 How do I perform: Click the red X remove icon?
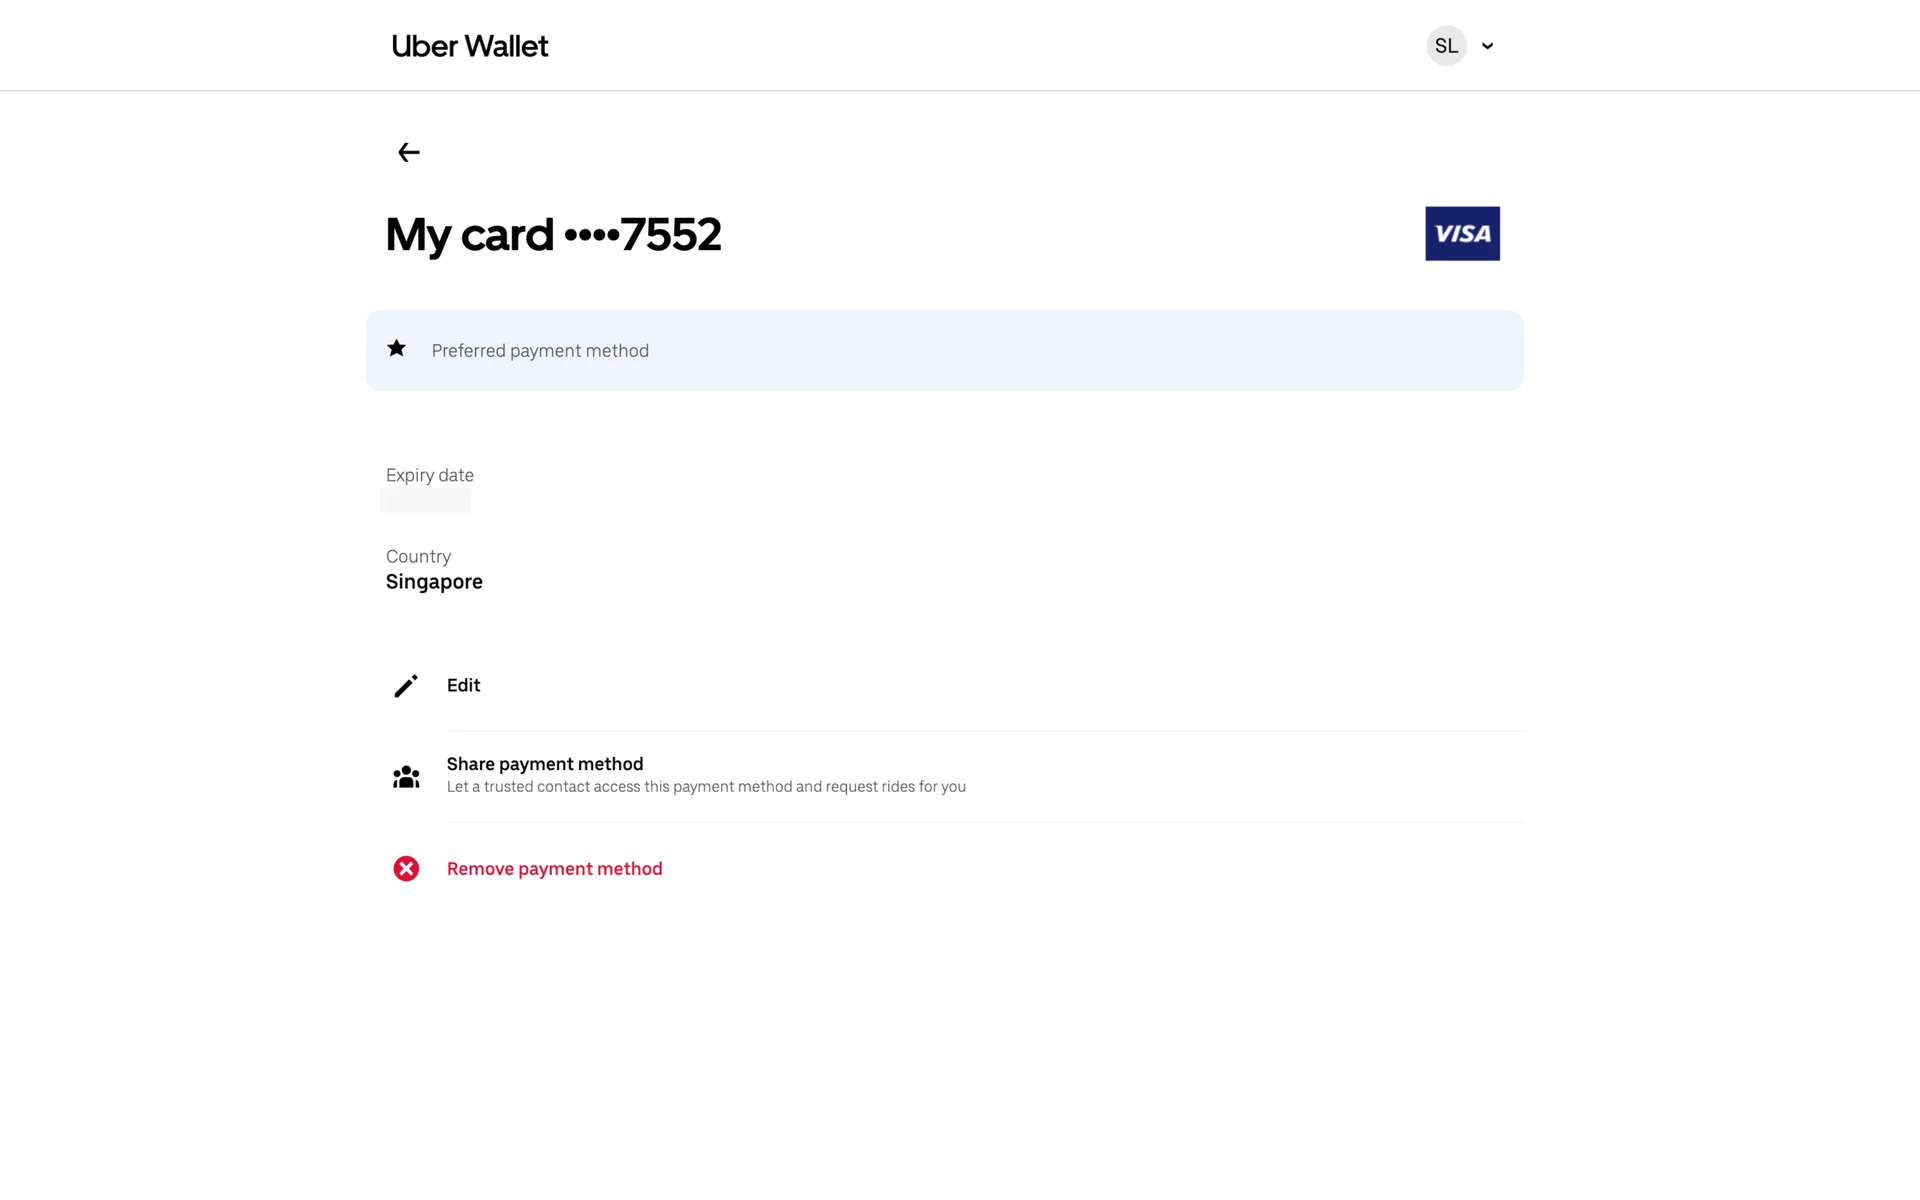click(406, 869)
